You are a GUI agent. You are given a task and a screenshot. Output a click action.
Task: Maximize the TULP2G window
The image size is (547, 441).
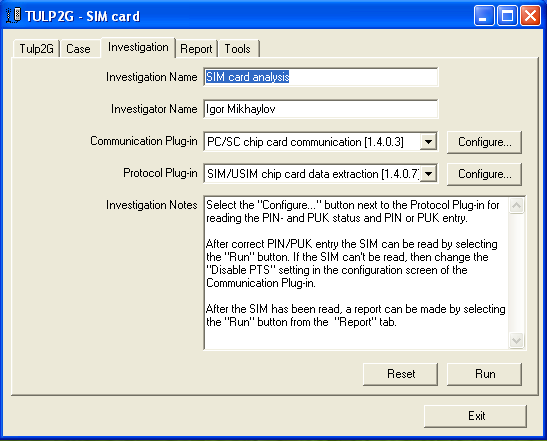click(x=507, y=16)
